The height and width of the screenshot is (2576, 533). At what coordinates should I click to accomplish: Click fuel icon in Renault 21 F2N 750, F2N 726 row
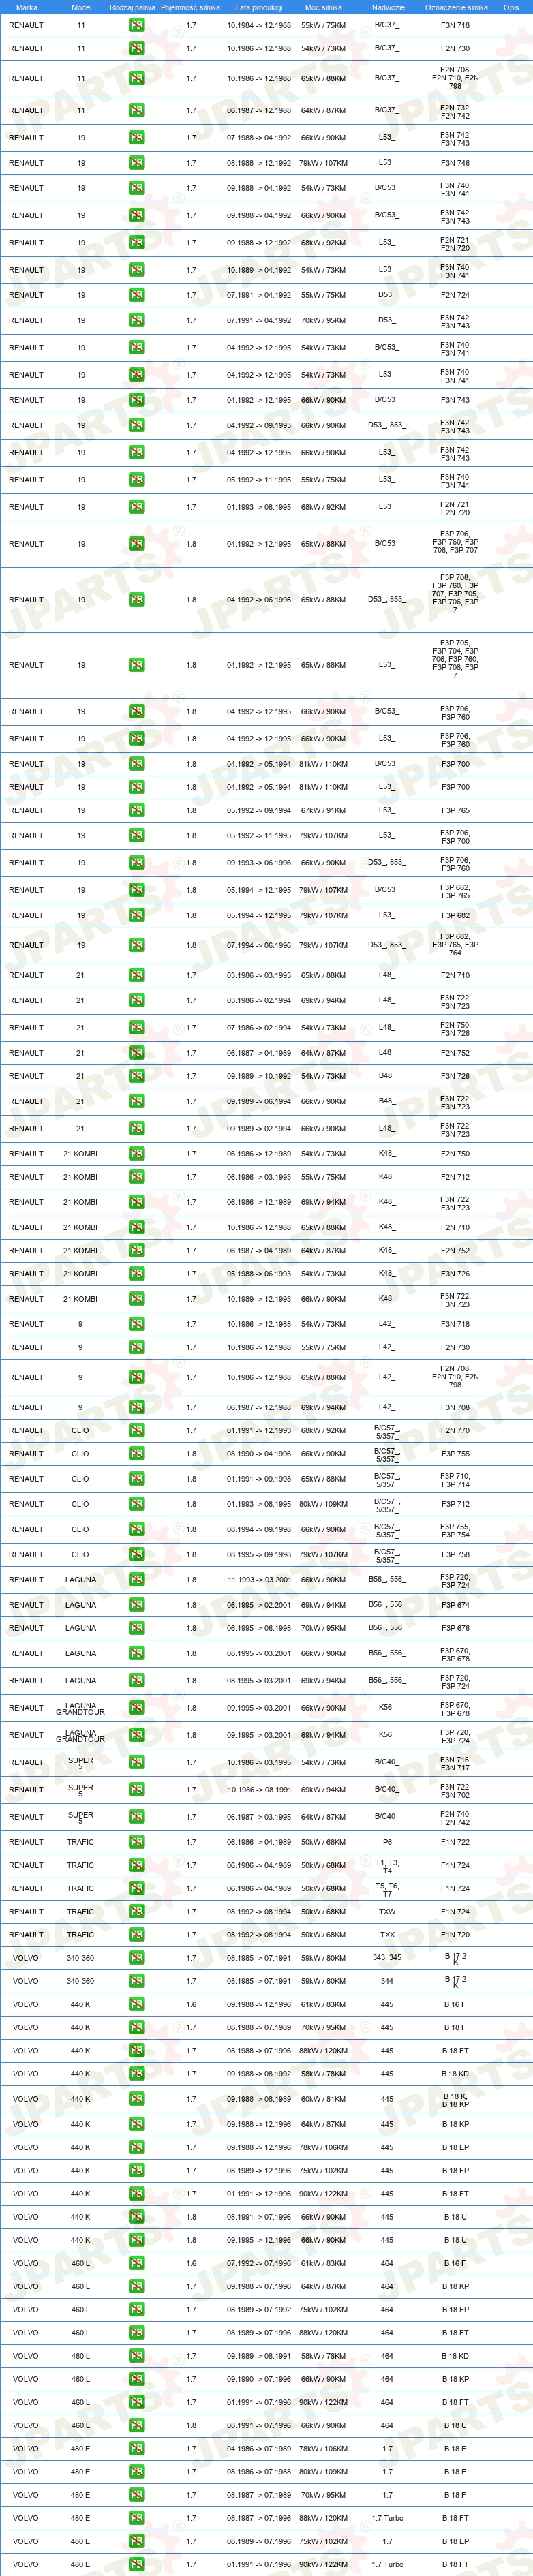pyautogui.click(x=137, y=1027)
